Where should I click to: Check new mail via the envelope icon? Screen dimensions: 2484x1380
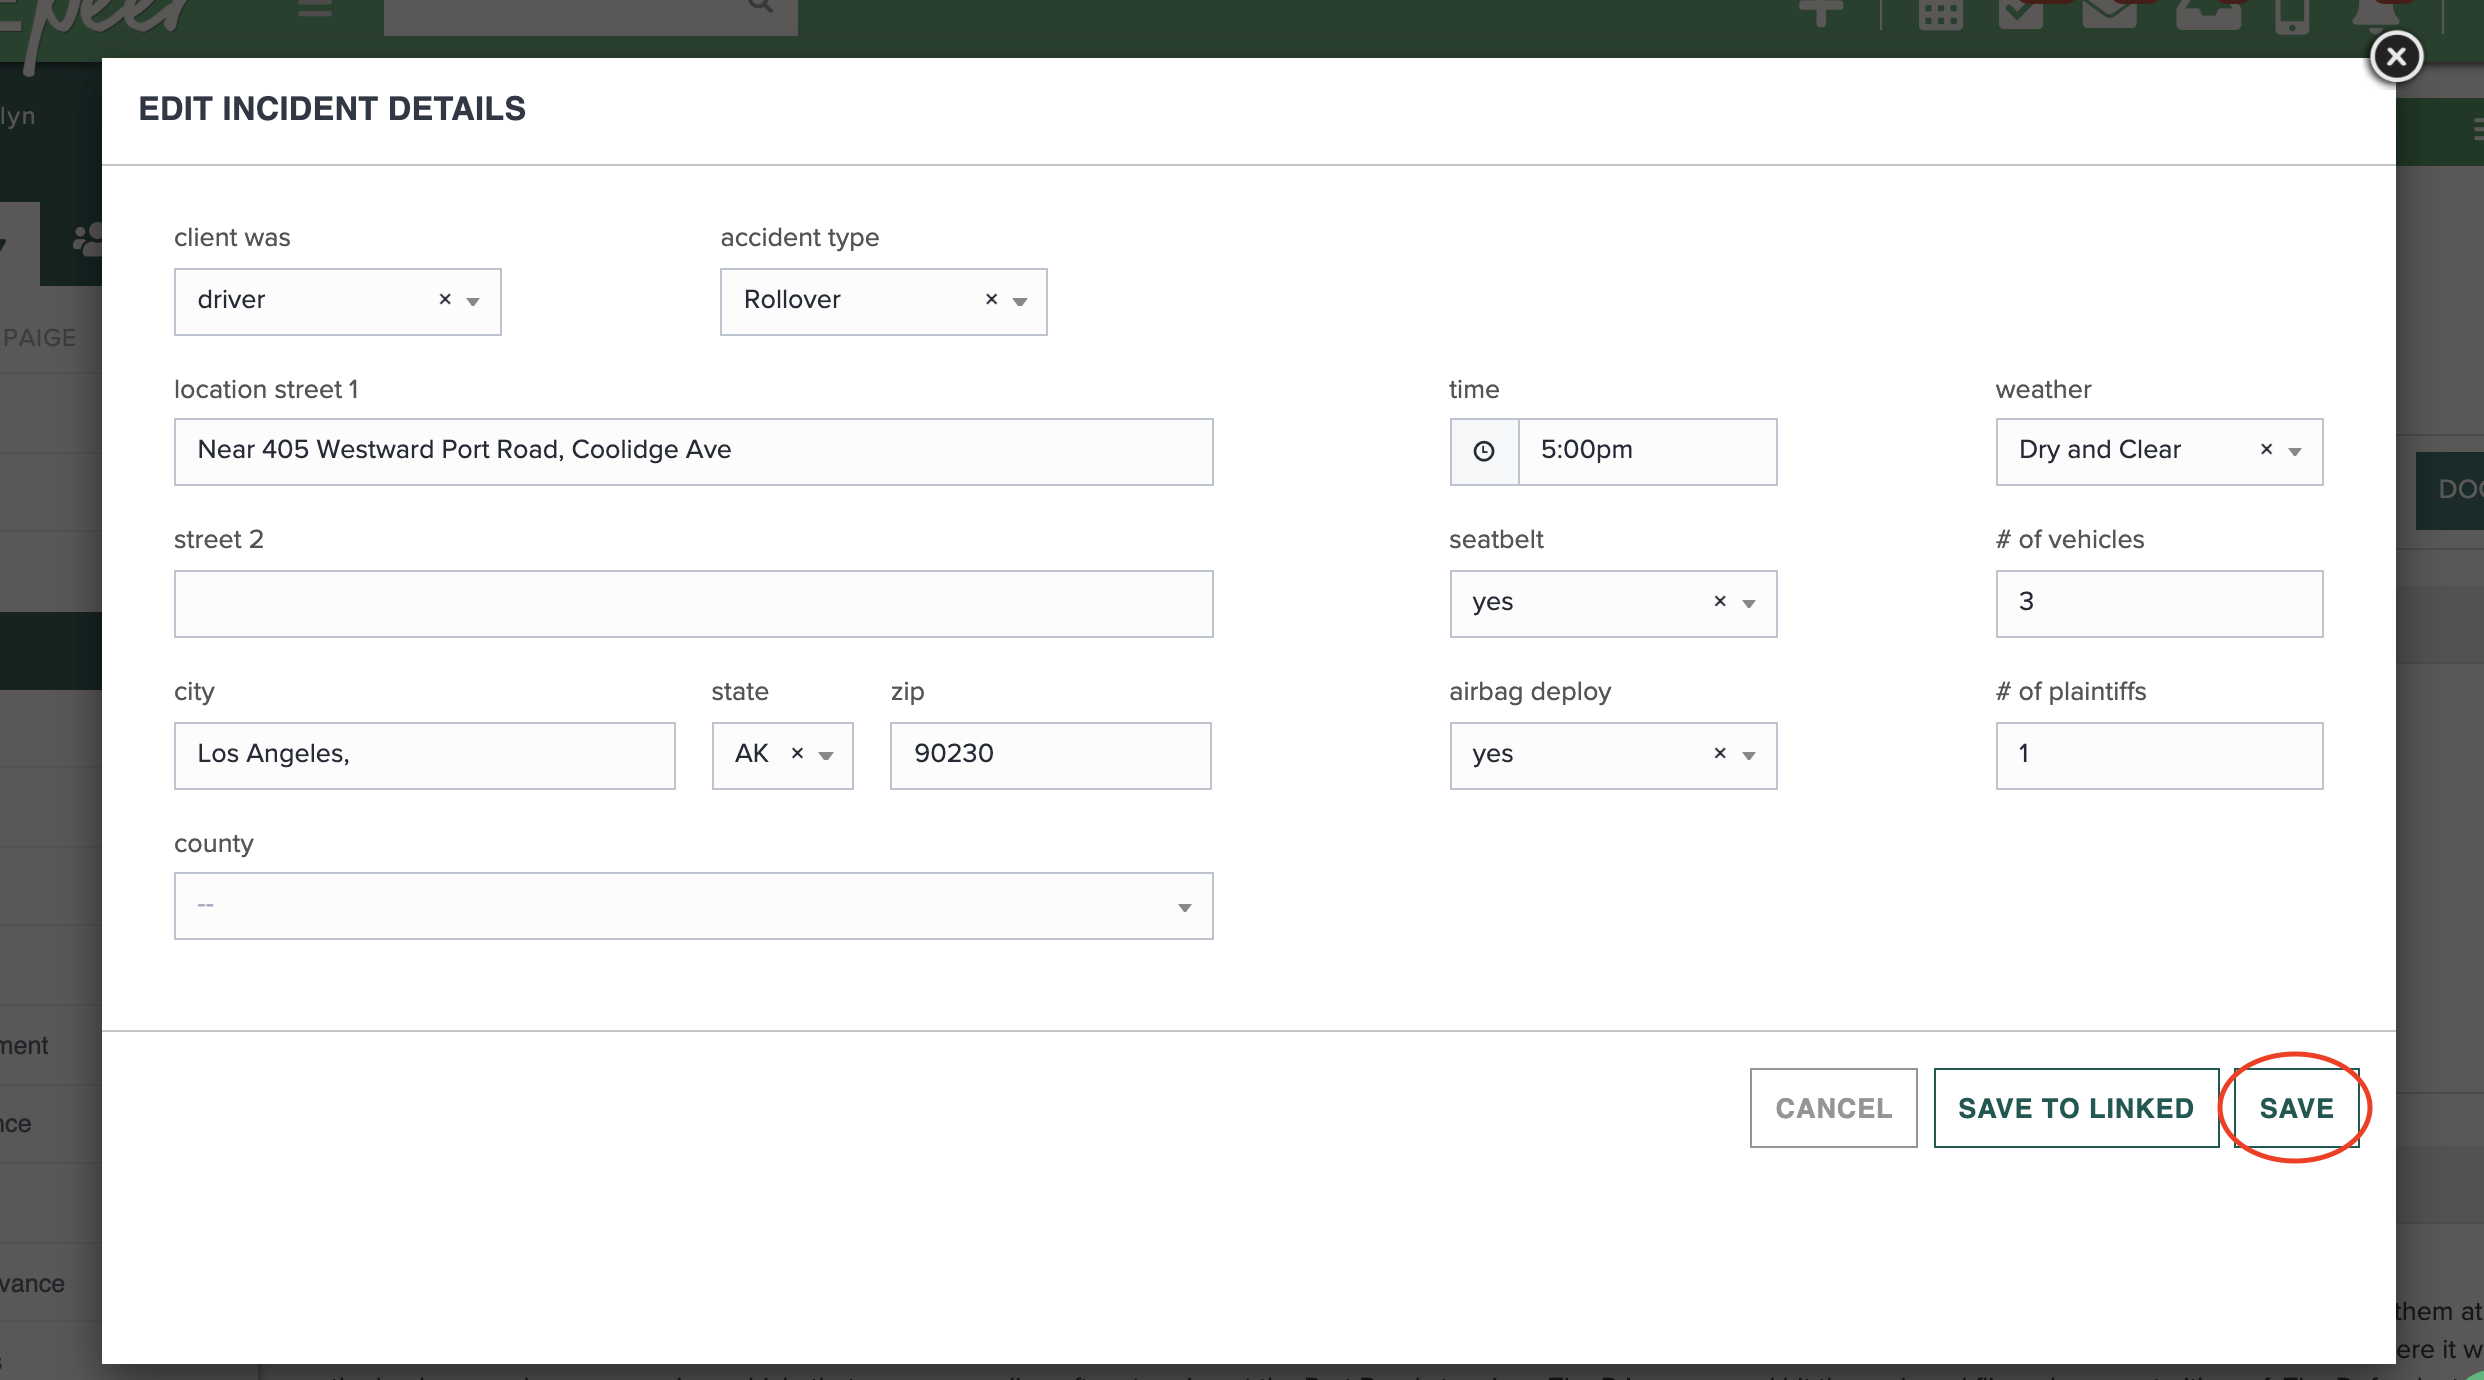point(2108,12)
